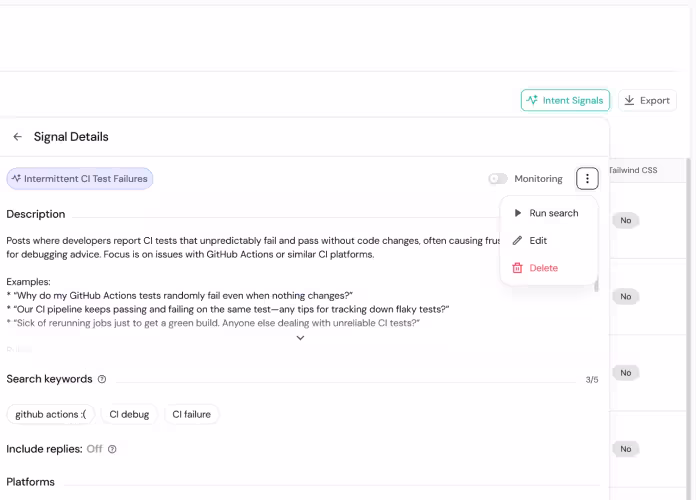
Task: Select Delete from the options menu
Action: [x=543, y=268]
